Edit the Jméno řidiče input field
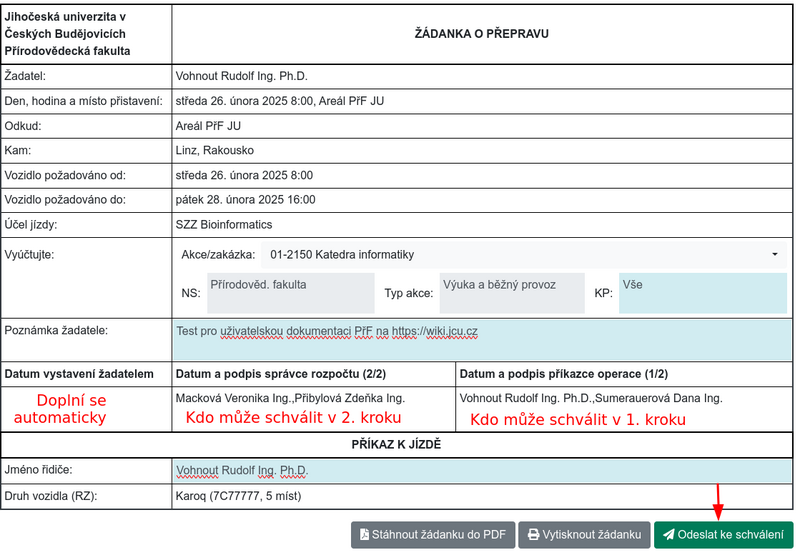 tap(480, 470)
